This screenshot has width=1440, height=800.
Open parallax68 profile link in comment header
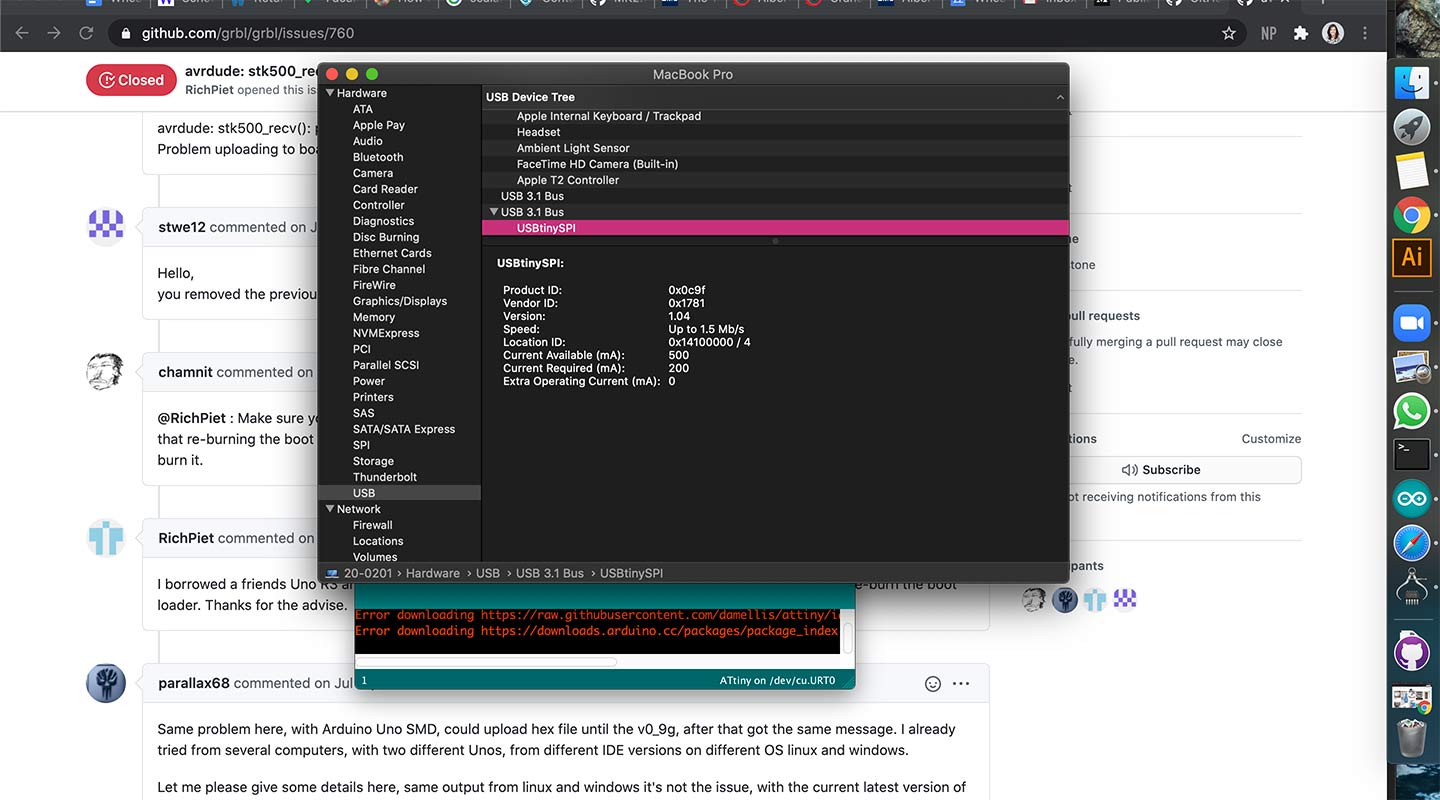click(194, 684)
